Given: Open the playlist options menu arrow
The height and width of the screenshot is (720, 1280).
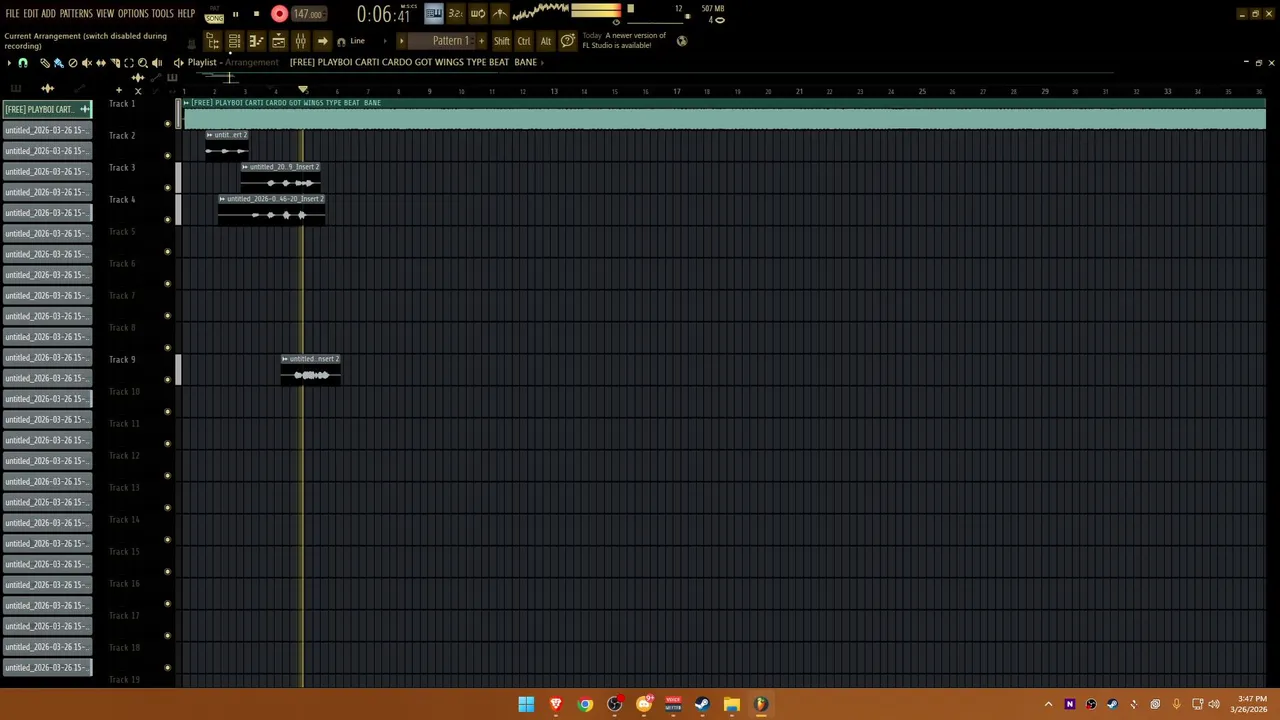Looking at the screenshot, I should [9, 63].
